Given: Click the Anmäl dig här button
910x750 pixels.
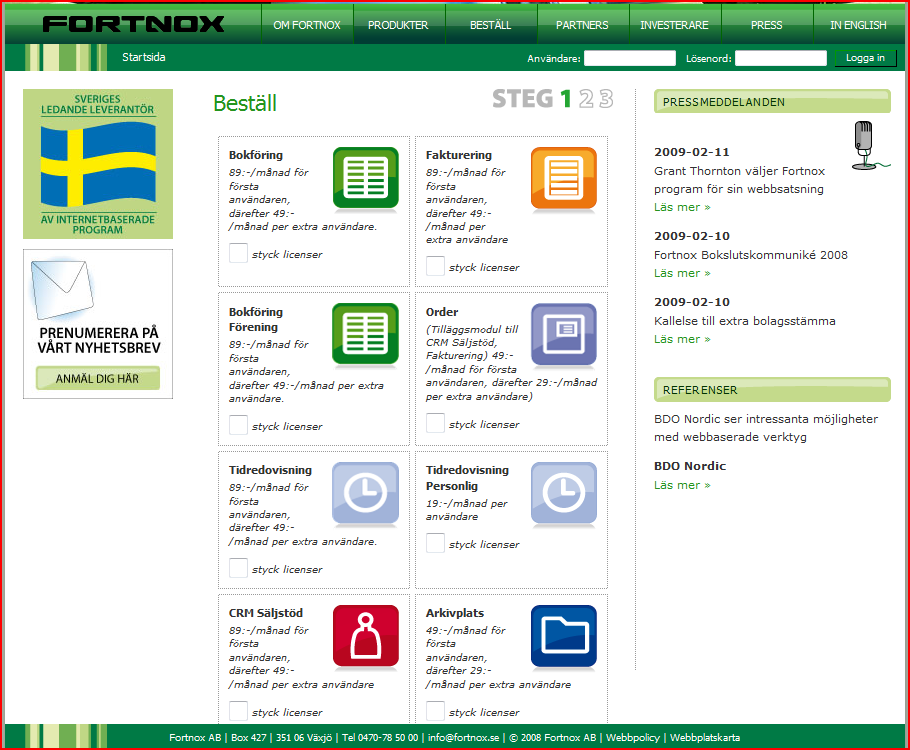Looking at the screenshot, I should (x=98, y=378).
